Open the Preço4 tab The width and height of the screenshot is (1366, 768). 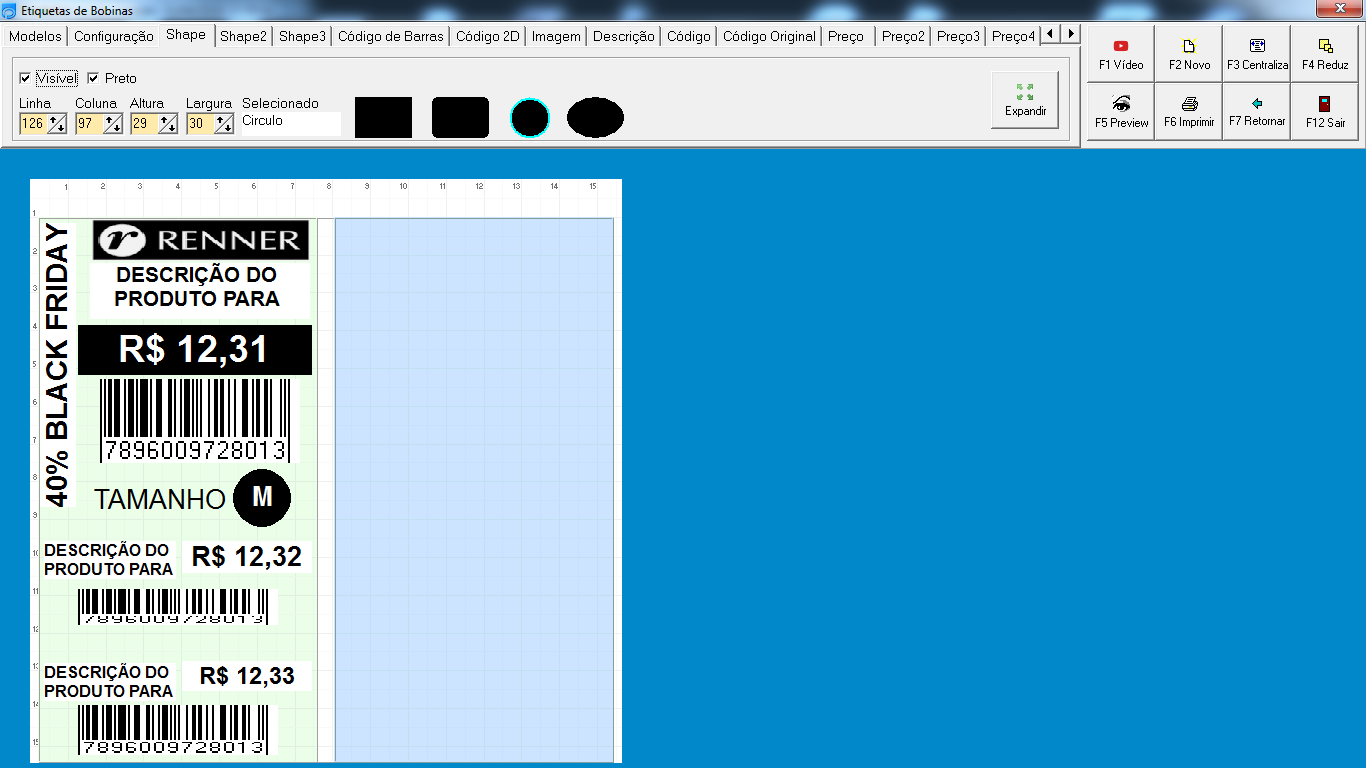(1013, 36)
